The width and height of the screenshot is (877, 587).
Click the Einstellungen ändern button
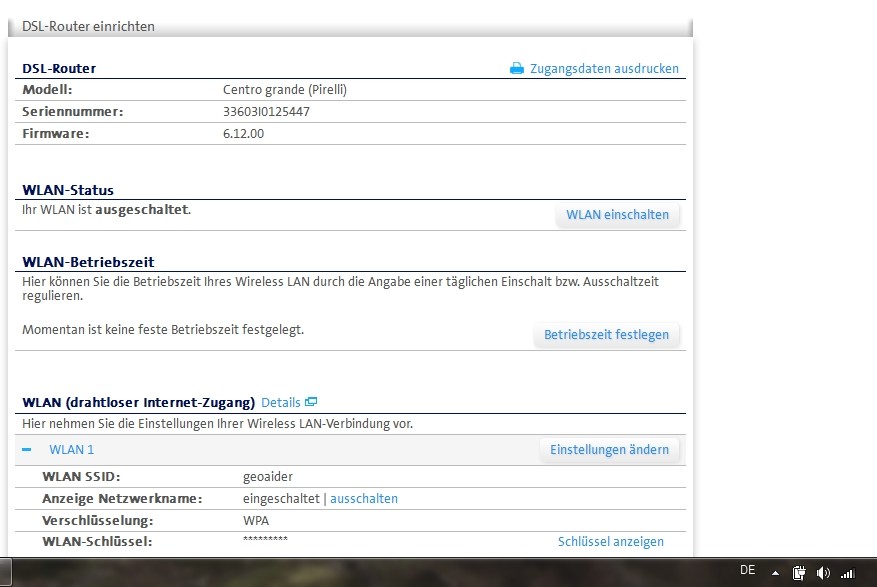609,450
